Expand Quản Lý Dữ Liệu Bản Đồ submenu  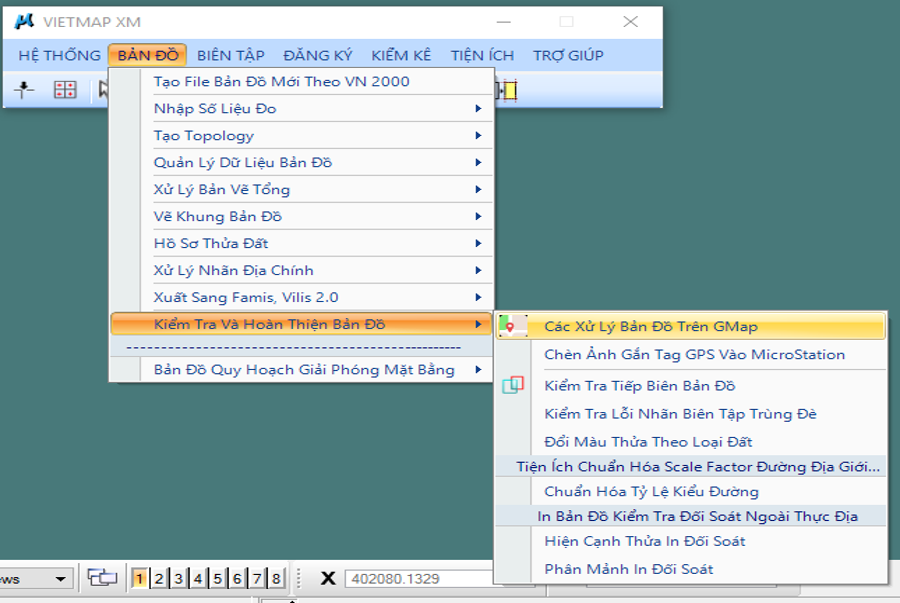301,162
